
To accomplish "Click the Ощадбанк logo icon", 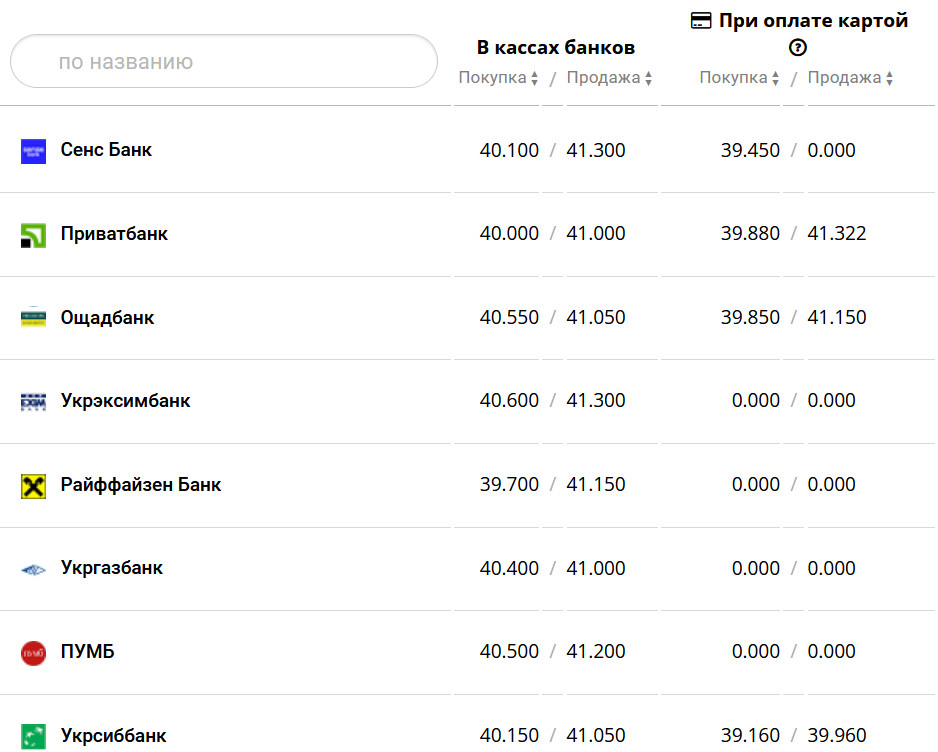I will (x=33, y=319).
